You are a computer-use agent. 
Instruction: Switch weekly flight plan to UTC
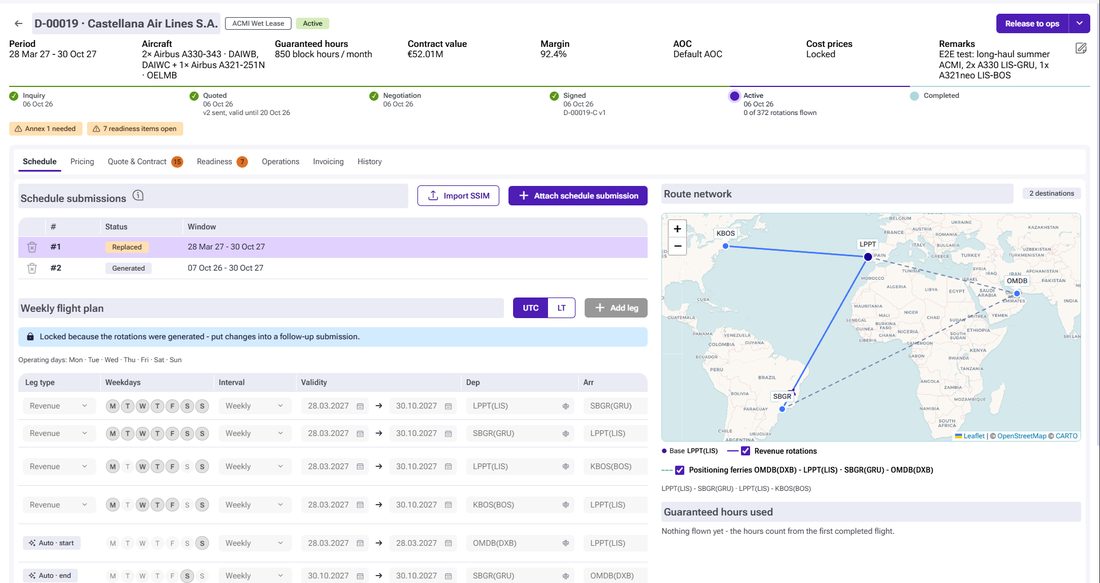530,308
